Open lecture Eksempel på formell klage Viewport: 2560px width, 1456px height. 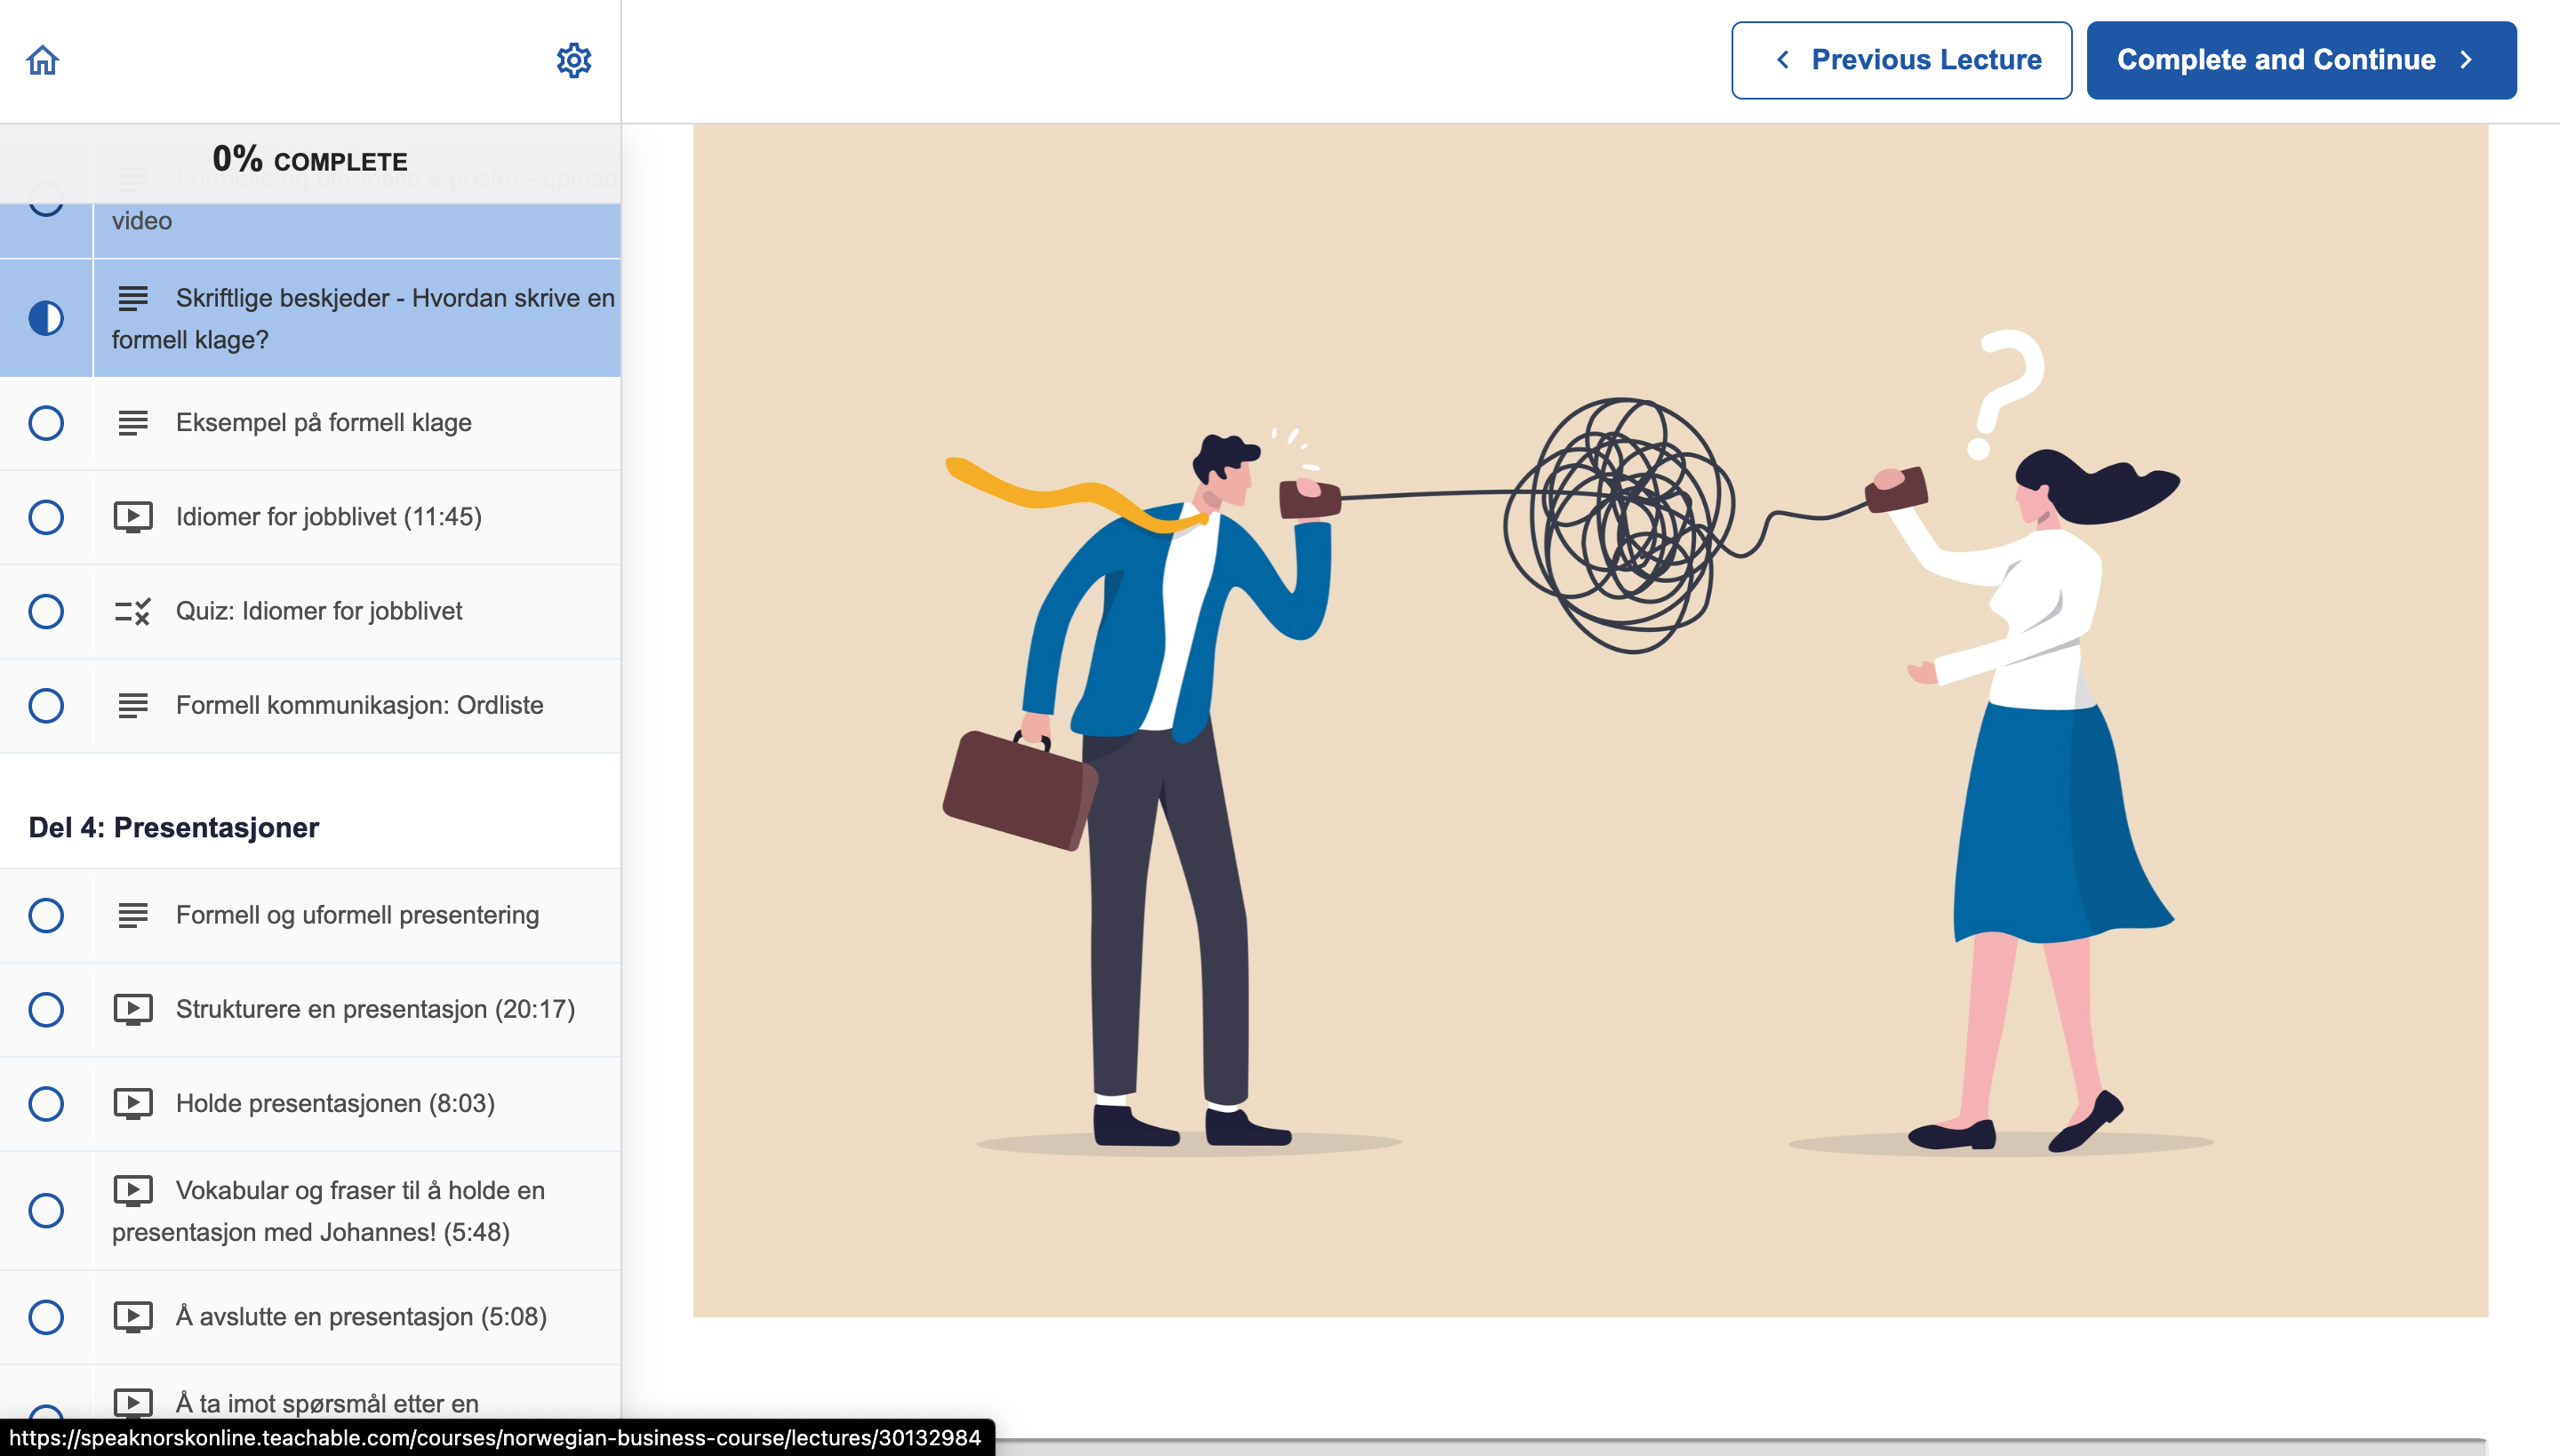(310, 423)
